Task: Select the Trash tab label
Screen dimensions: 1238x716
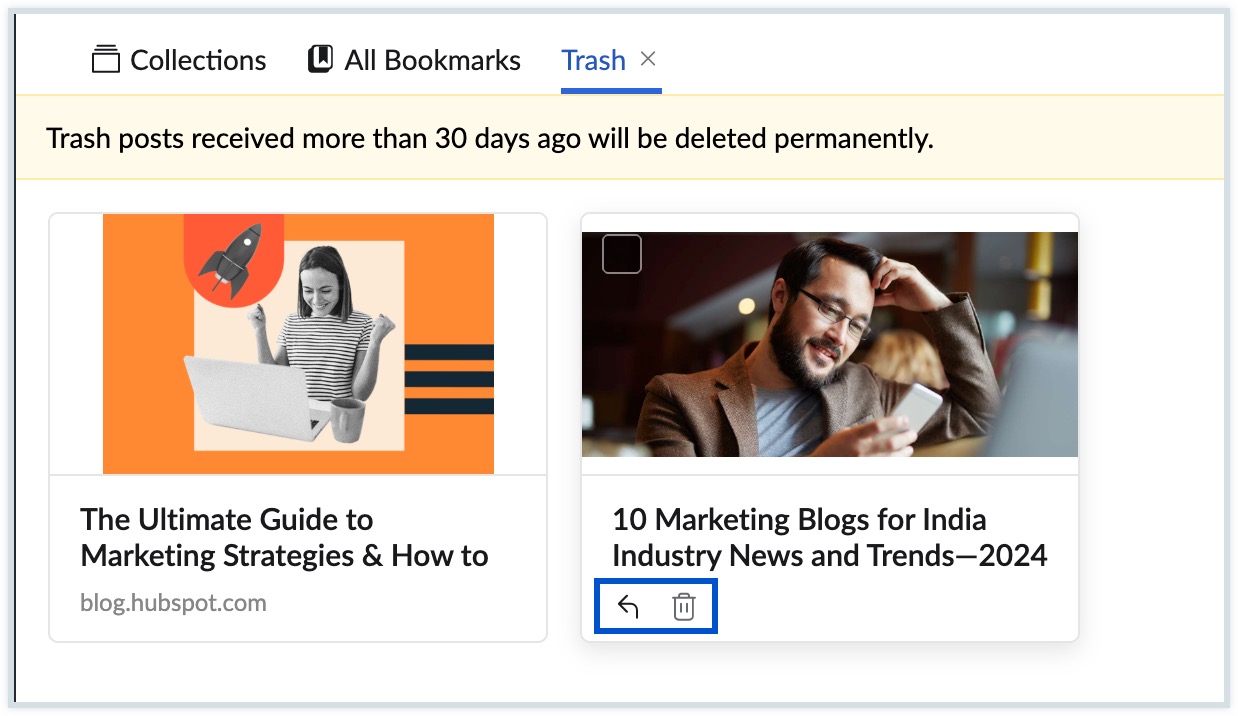Action: click(x=593, y=61)
